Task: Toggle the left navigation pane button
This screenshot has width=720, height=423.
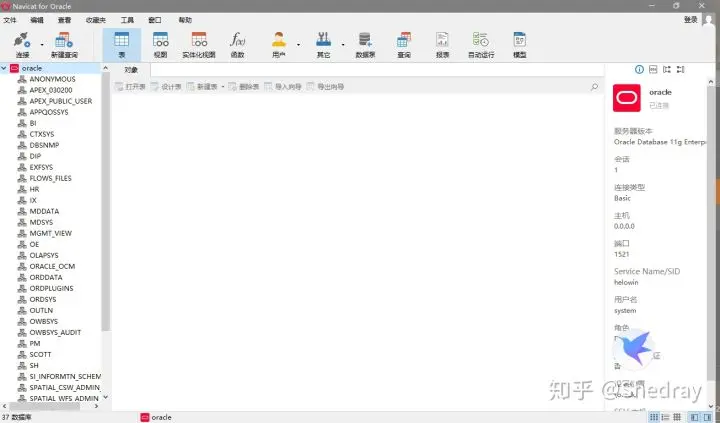Action: pyautogui.click(x=694, y=417)
